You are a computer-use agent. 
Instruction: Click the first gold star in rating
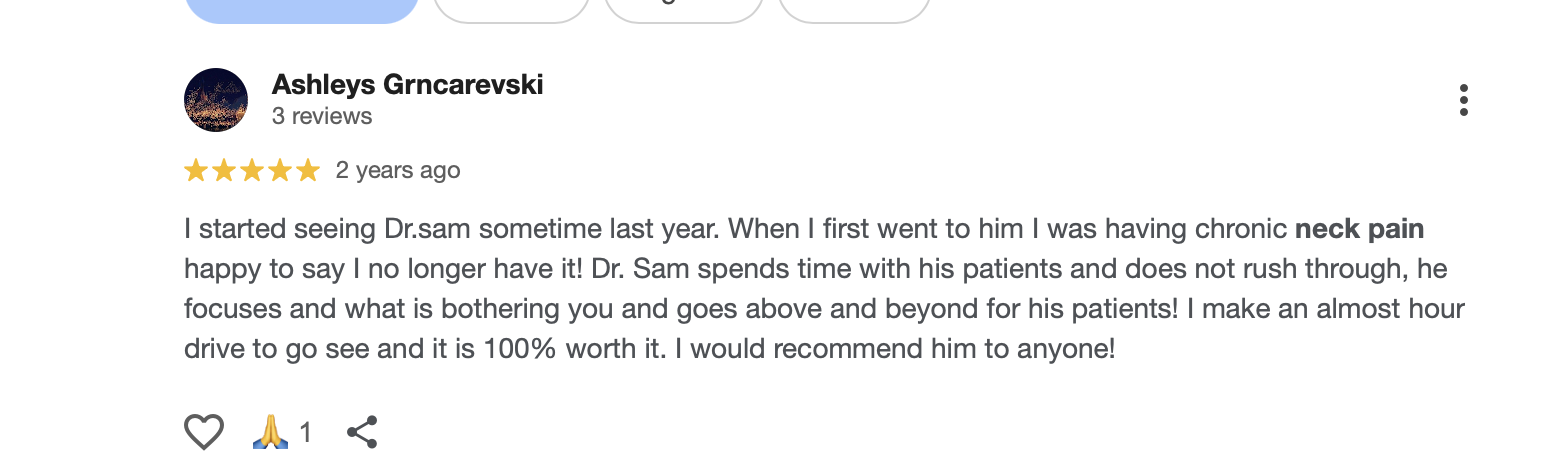(x=196, y=171)
